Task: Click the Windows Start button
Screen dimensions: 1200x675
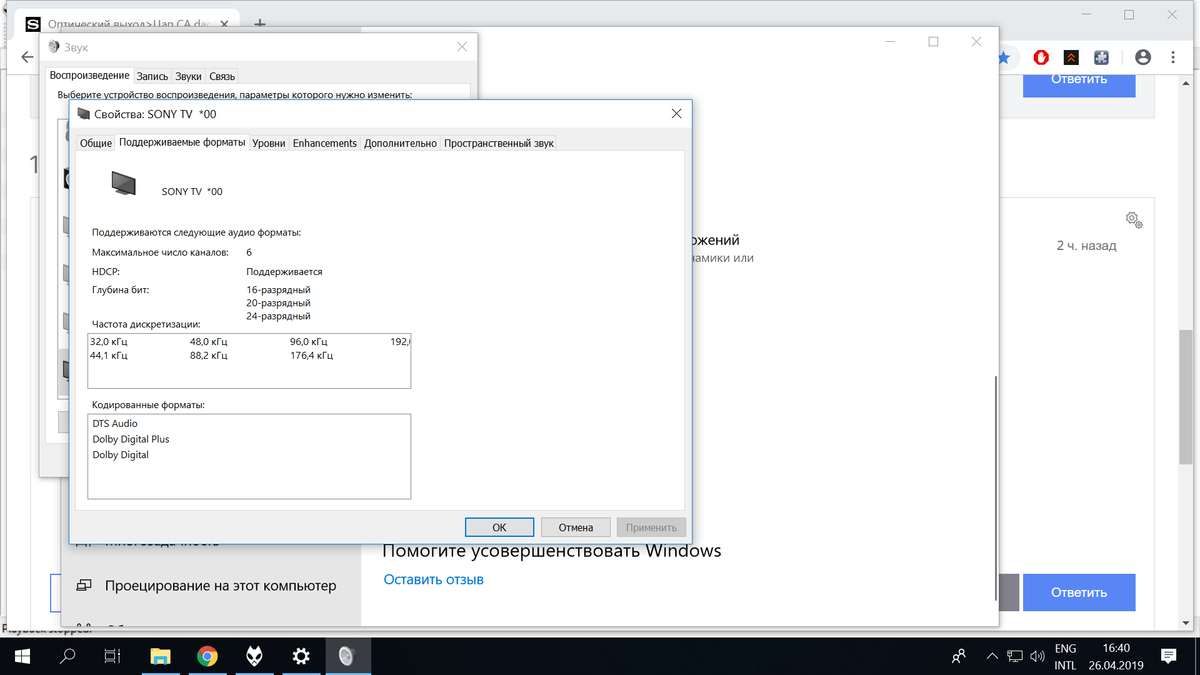Action: tap(22, 656)
